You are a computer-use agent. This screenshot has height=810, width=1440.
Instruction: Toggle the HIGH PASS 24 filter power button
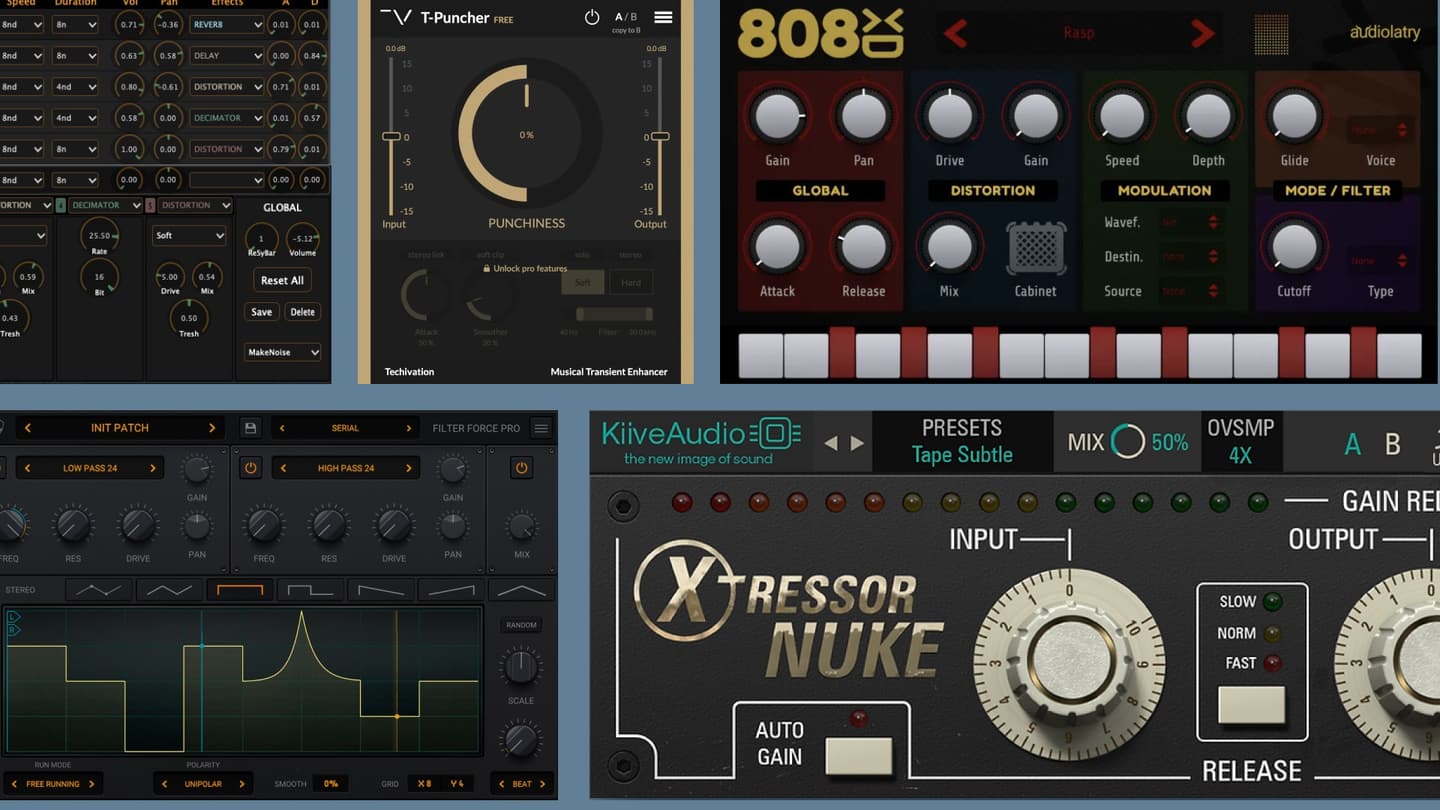click(x=250, y=468)
